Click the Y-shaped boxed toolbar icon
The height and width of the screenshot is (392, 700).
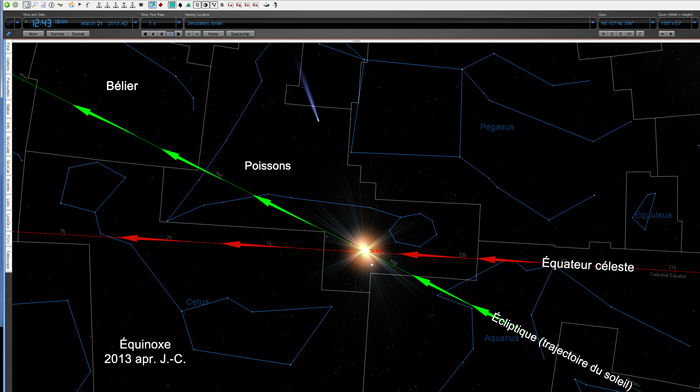coord(214,5)
